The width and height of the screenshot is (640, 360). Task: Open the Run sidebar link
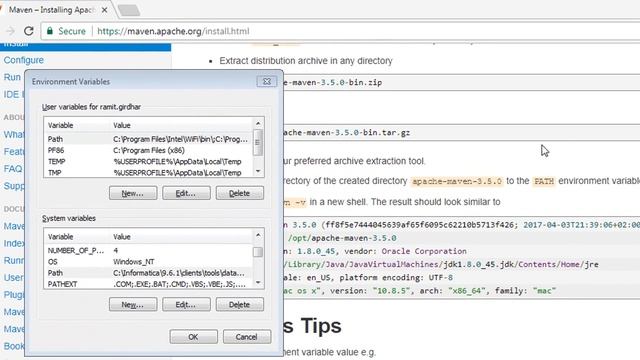coord(12,77)
